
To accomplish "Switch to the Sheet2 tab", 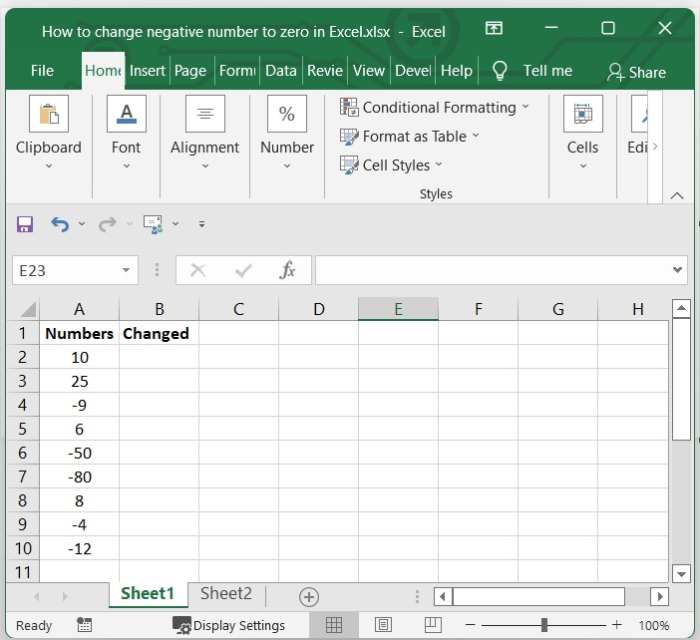I will pos(226,594).
